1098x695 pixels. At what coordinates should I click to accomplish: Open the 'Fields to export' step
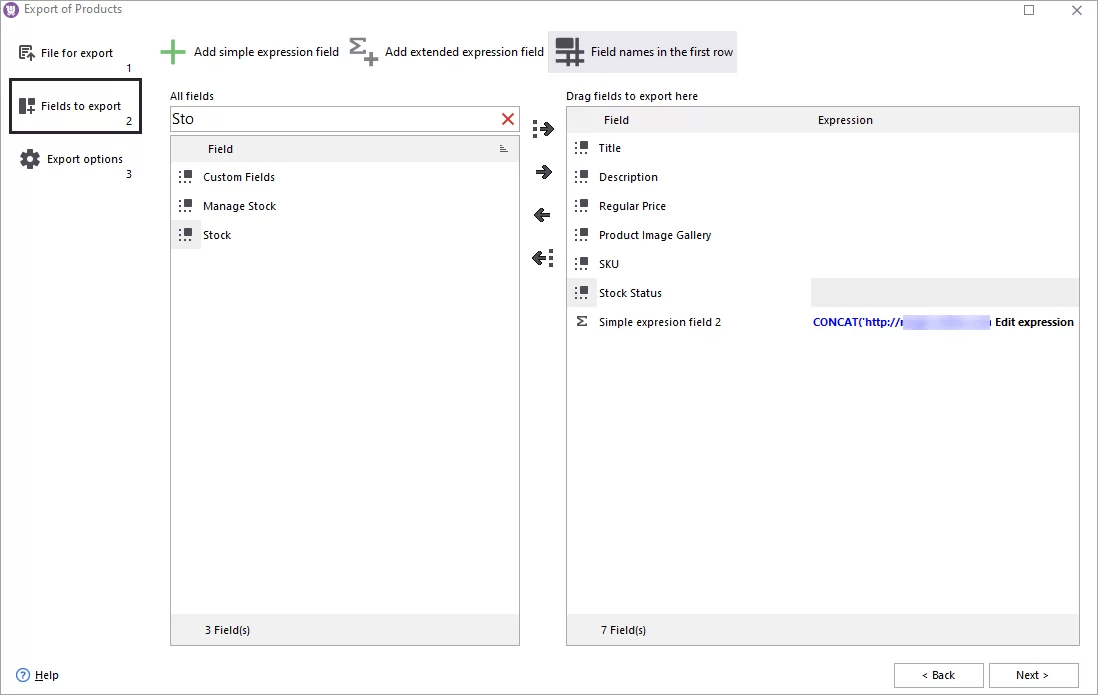pos(75,105)
